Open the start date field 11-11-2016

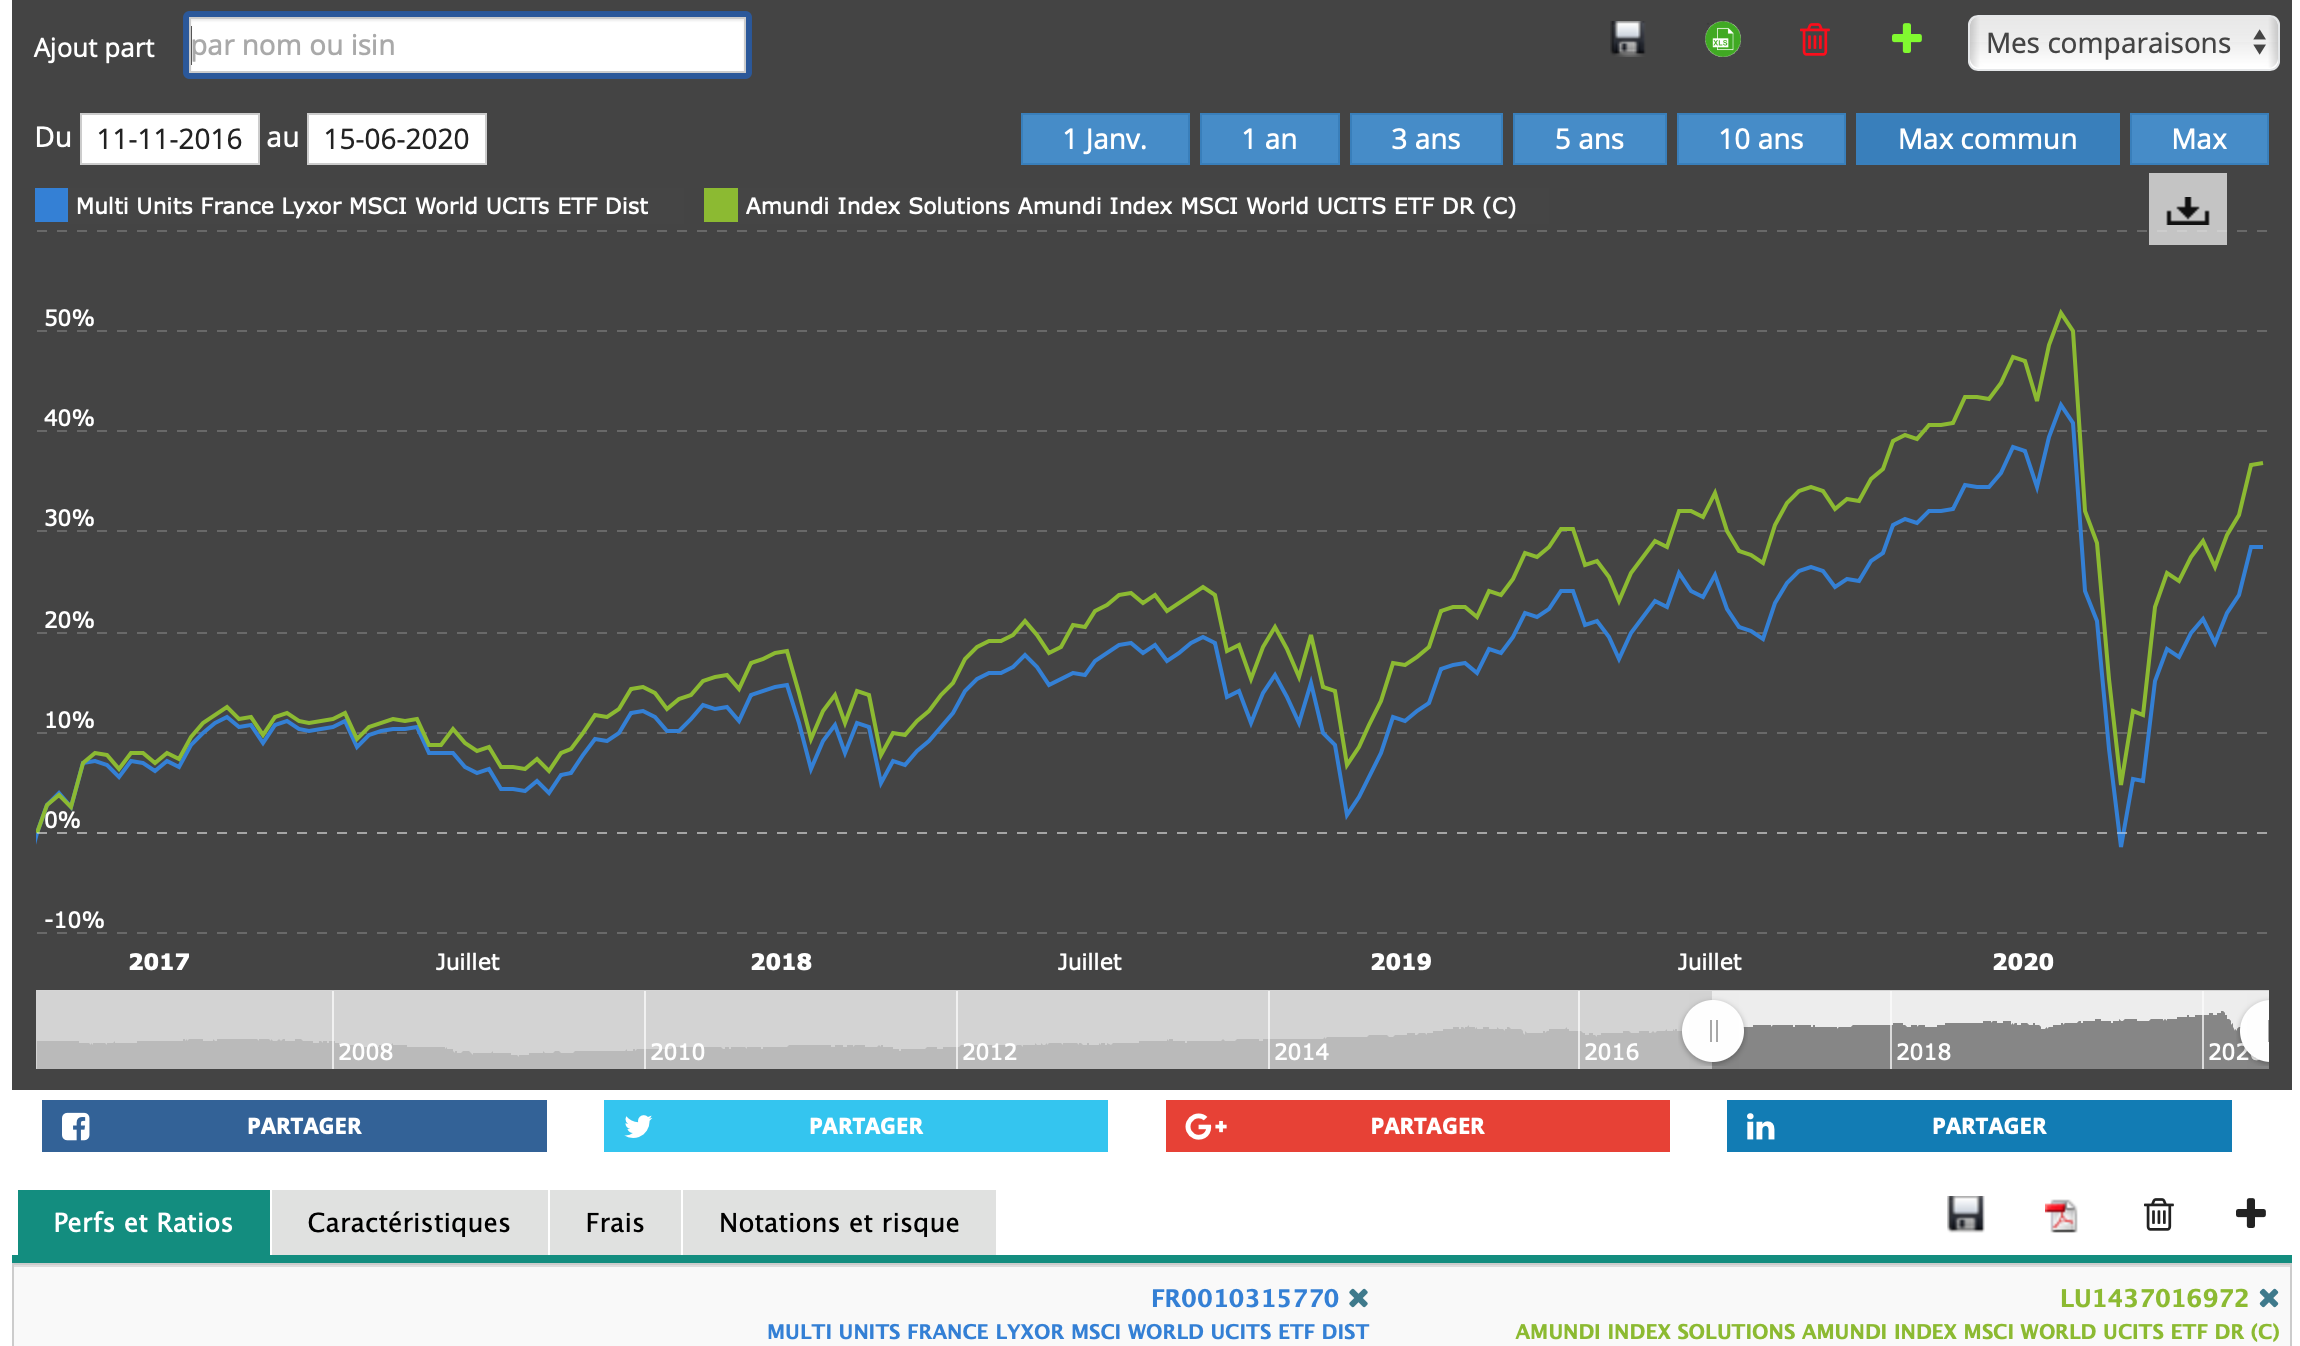169,139
